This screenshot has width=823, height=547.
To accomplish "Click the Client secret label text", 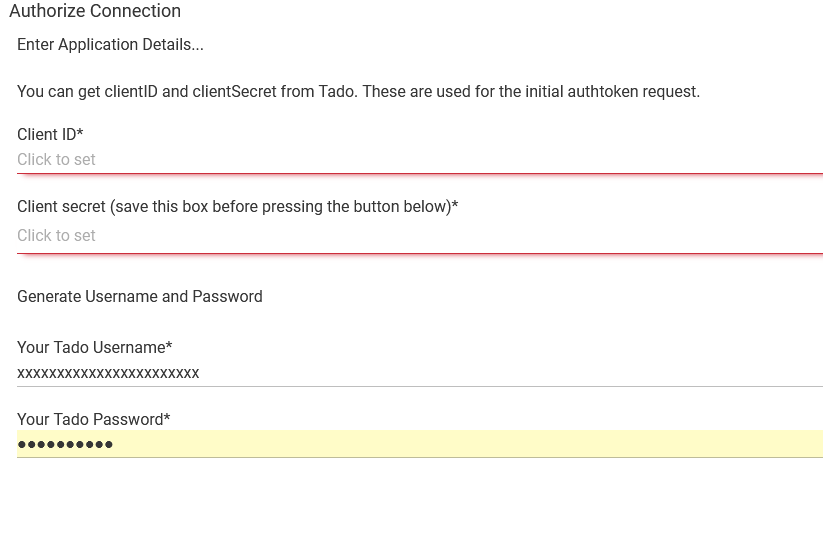I will (237, 207).
